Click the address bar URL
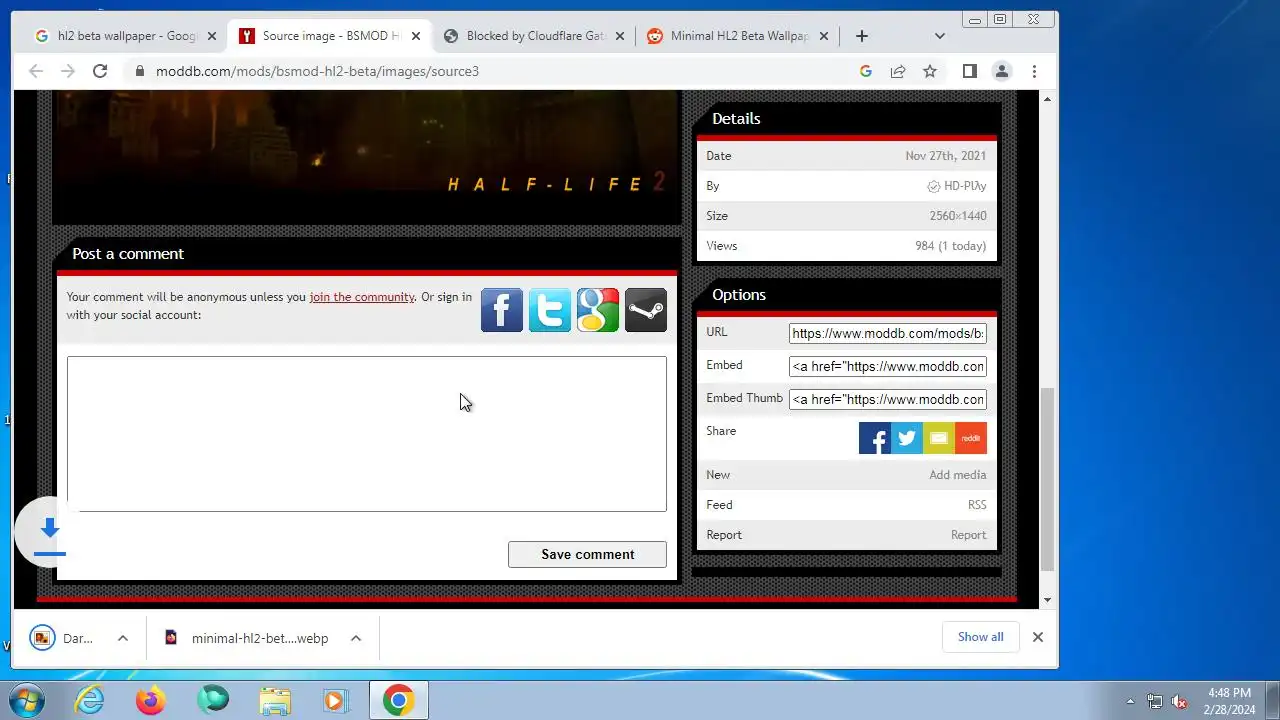The image size is (1280, 720). [x=317, y=71]
